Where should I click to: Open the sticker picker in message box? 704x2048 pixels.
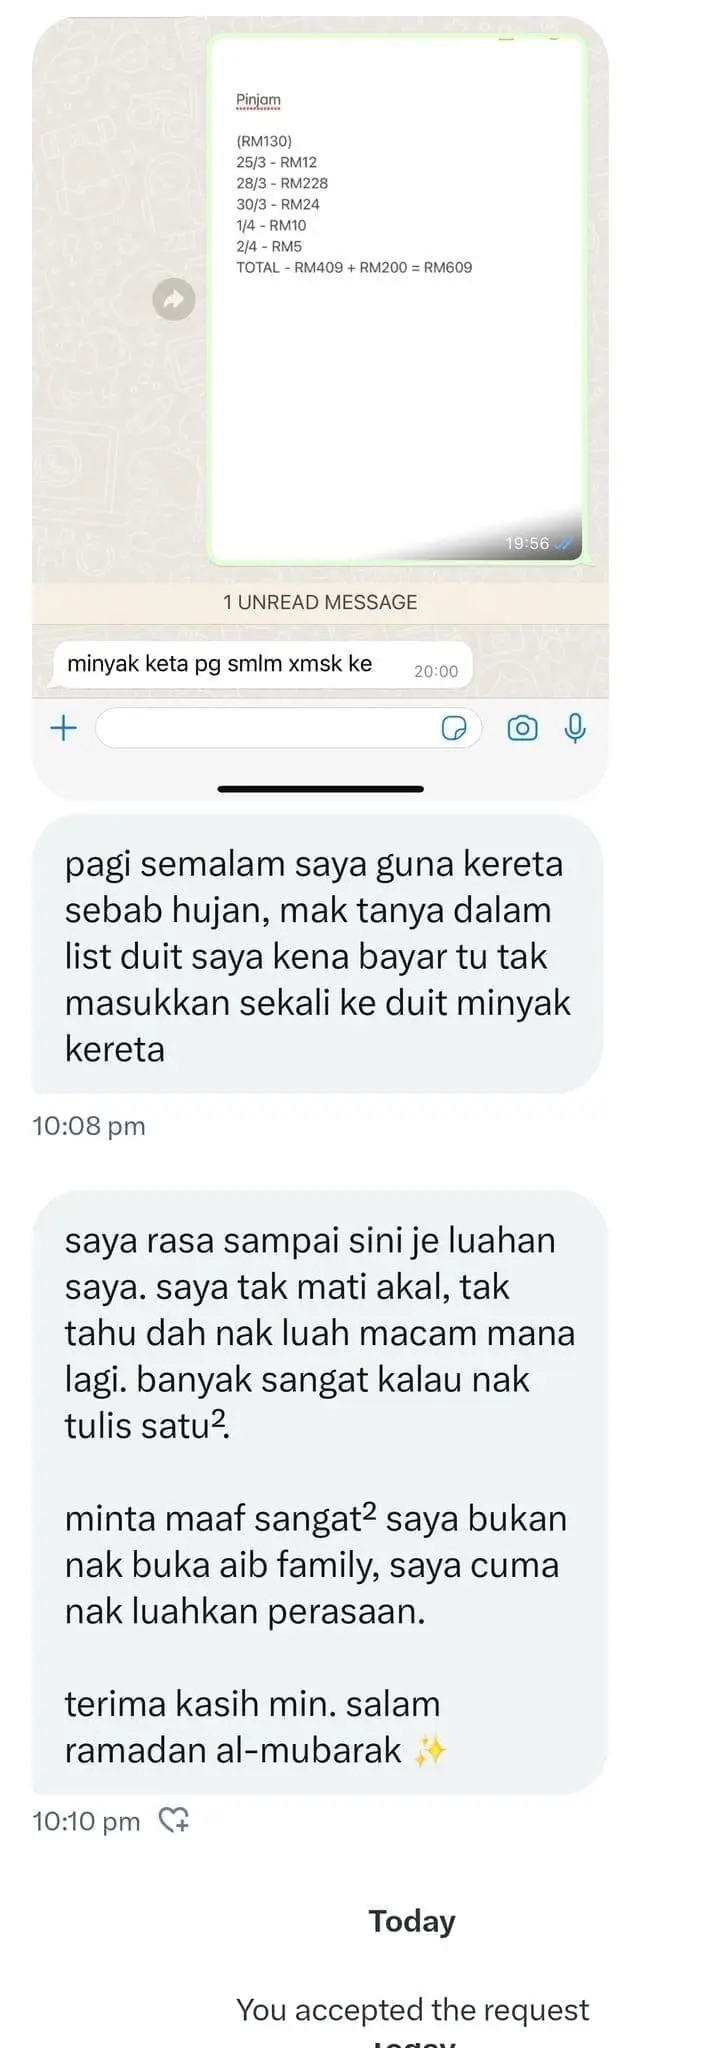pos(454,728)
